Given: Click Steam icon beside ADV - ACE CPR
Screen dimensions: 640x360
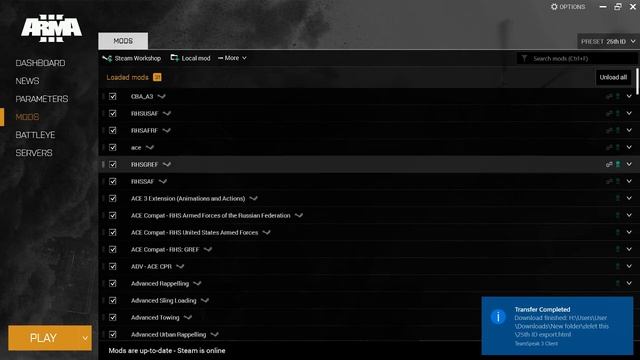Looking at the screenshot, I should point(180,267).
